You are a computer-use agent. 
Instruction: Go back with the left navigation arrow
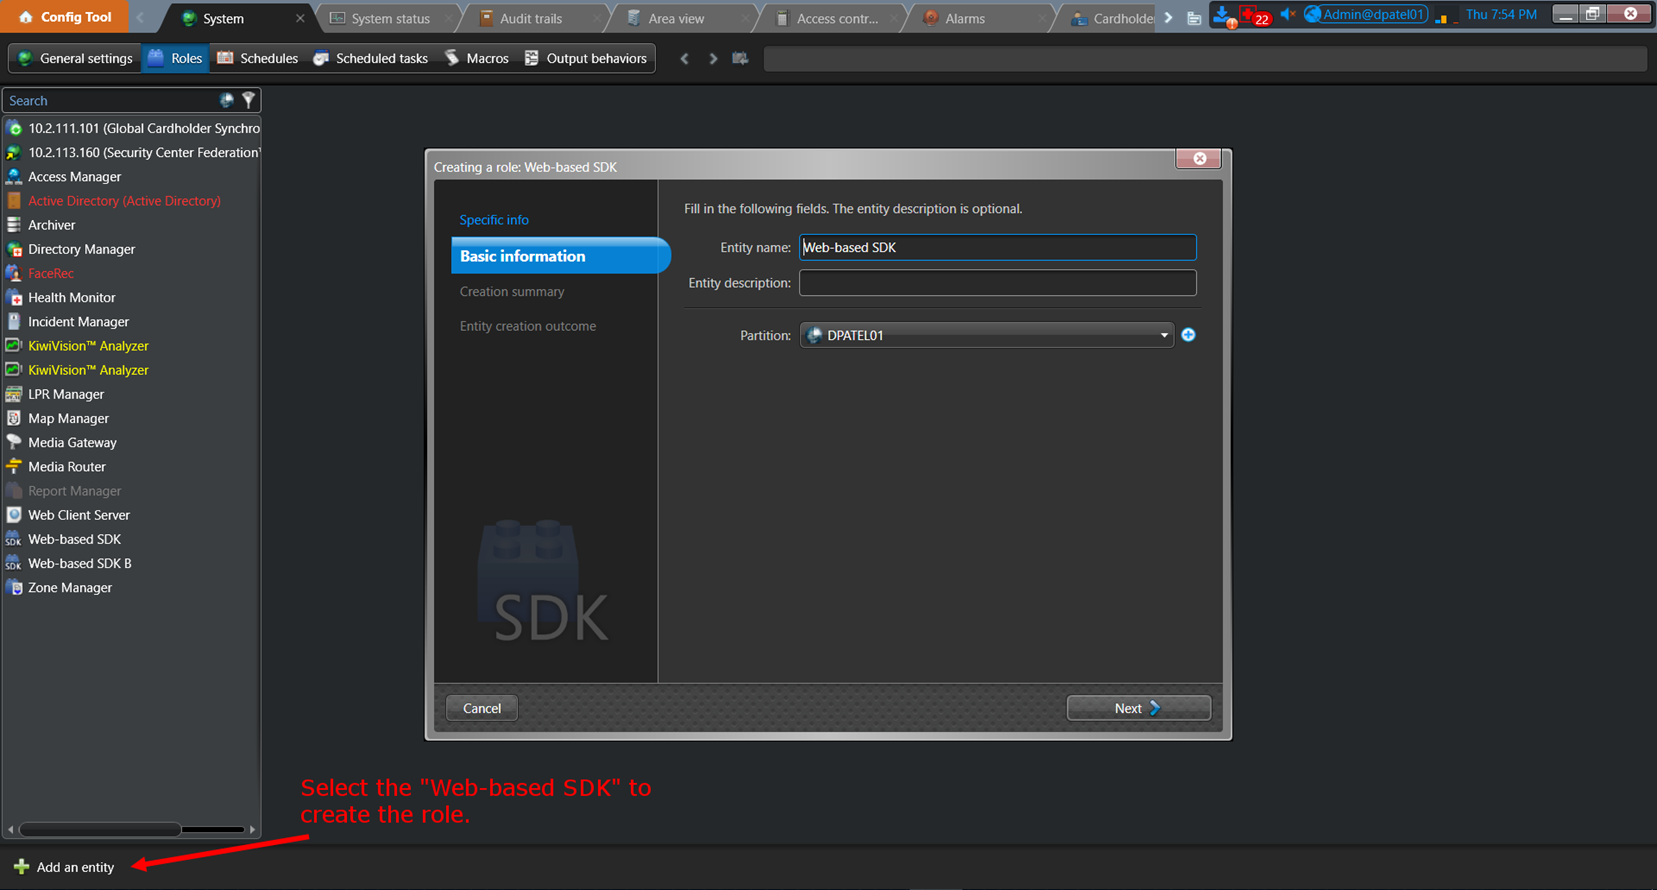point(685,59)
